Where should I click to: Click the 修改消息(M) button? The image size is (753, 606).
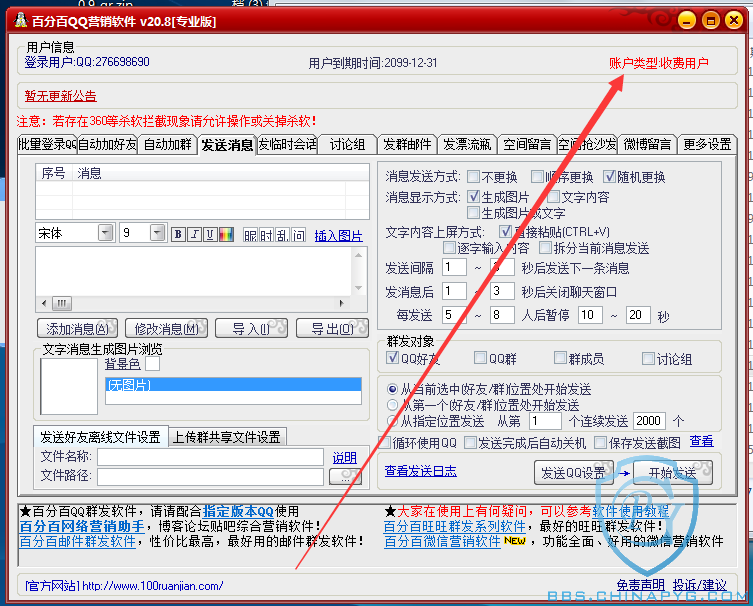point(166,328)
